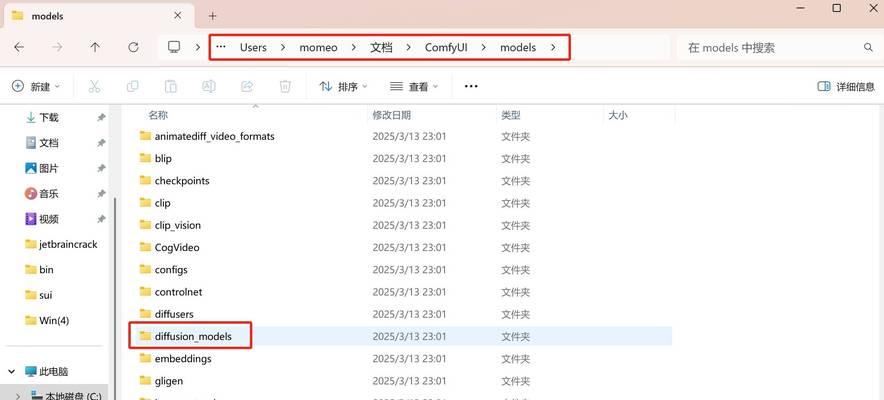Click the Cut scissors icon
884x400 pixels.
click(x=94, y=86)
